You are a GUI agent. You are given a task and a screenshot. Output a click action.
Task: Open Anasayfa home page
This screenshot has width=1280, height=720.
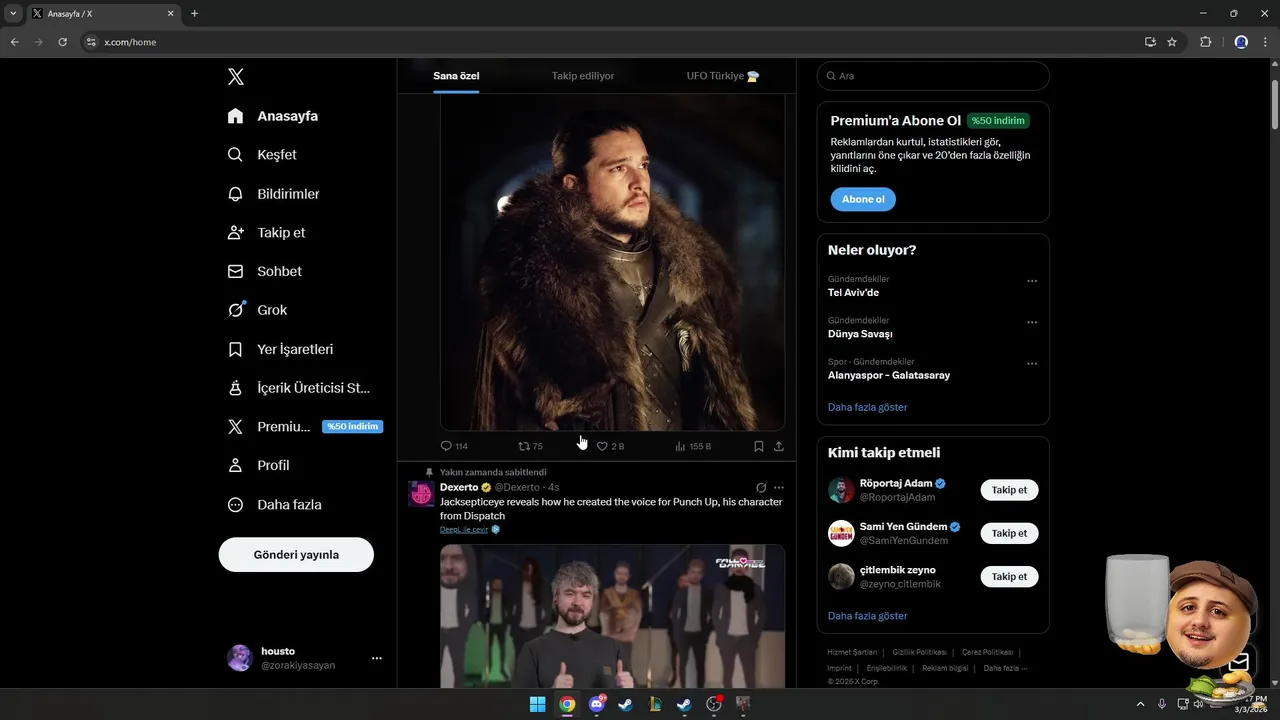point(273,116)
